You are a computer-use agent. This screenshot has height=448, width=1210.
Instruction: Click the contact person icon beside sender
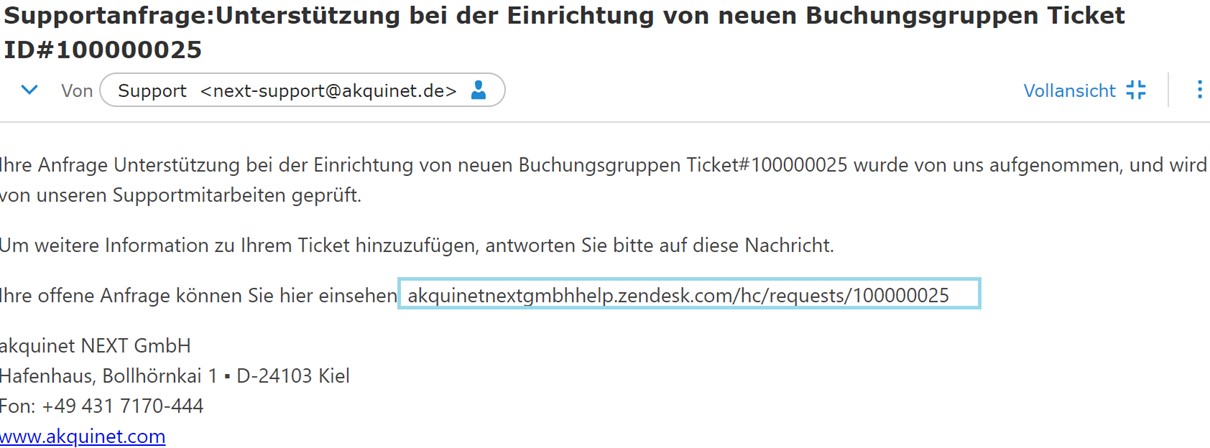pyautogui.click(x=478, y=91)
